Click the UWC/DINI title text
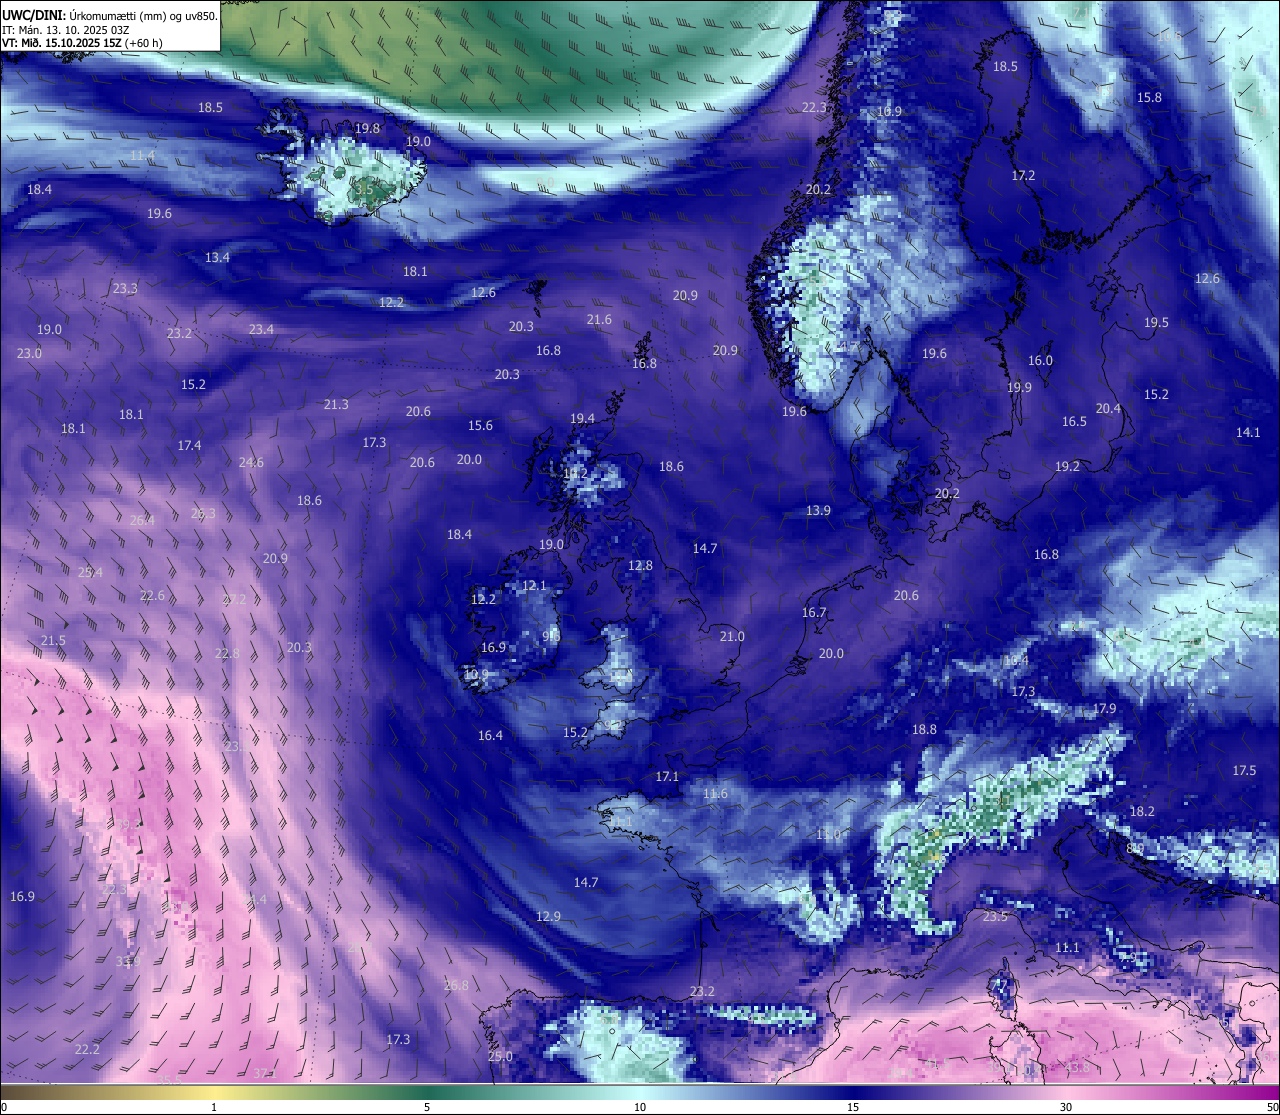The height and width of the screenshot is (1115, 1280). coord(109,15)
